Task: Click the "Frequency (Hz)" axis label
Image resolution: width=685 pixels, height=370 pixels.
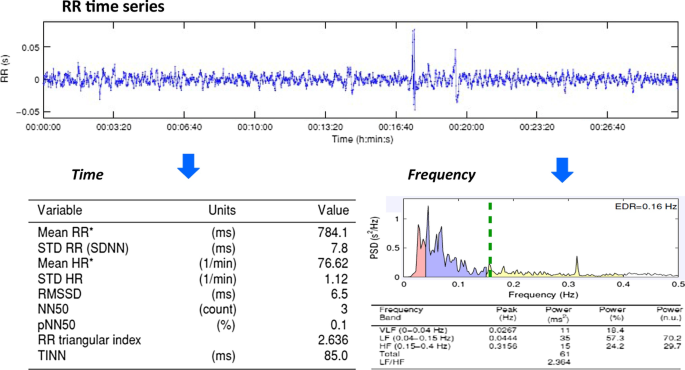Action: point(543,295)
